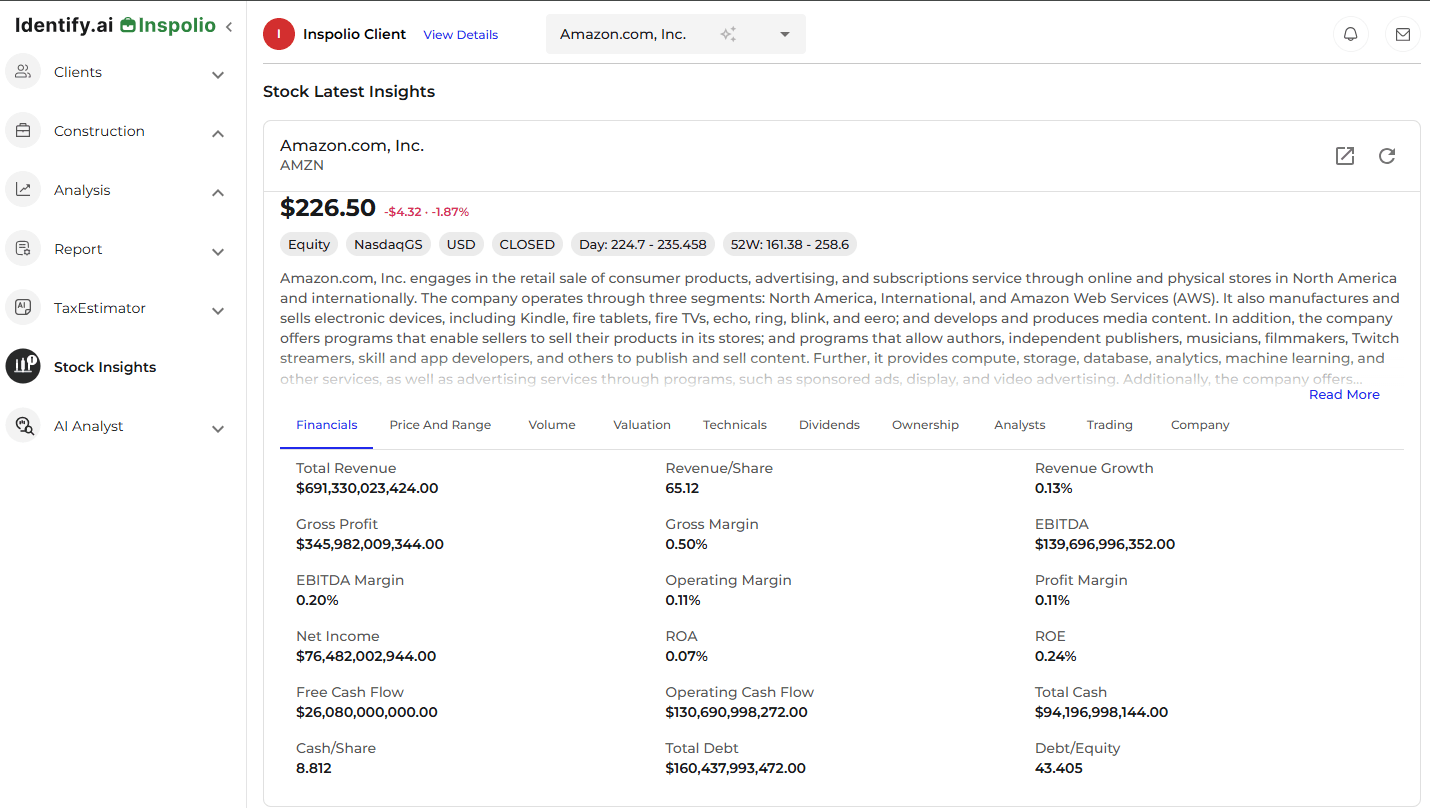This screenshot has height=808, width=1430.
Task: Click the View Details link
Action: [460, 35]
